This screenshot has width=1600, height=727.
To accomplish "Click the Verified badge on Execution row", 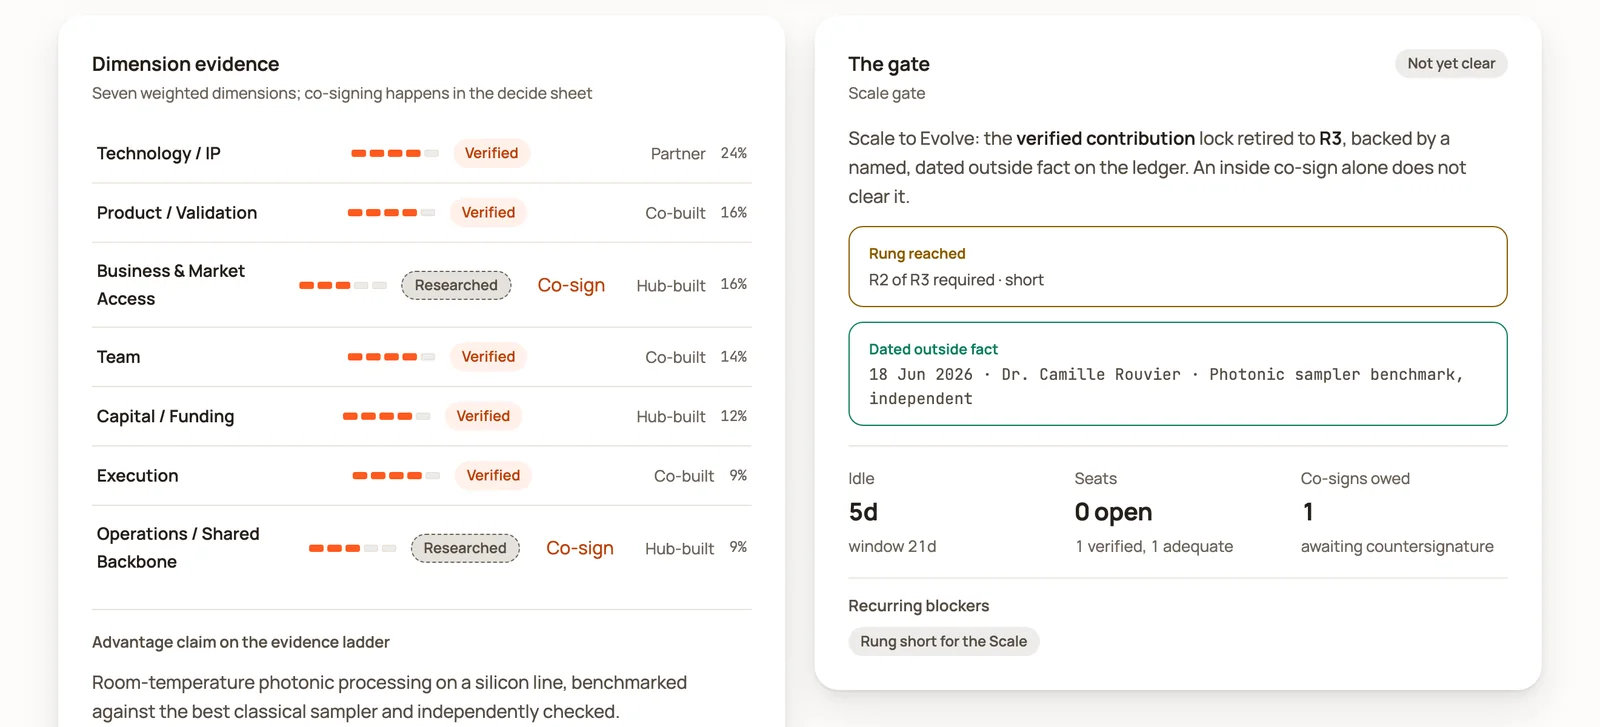I will [493, 476].
